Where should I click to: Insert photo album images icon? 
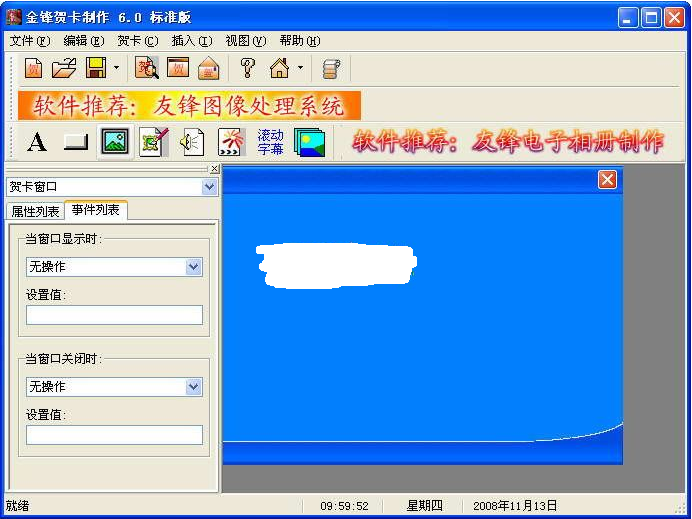(x=309, y=142)
